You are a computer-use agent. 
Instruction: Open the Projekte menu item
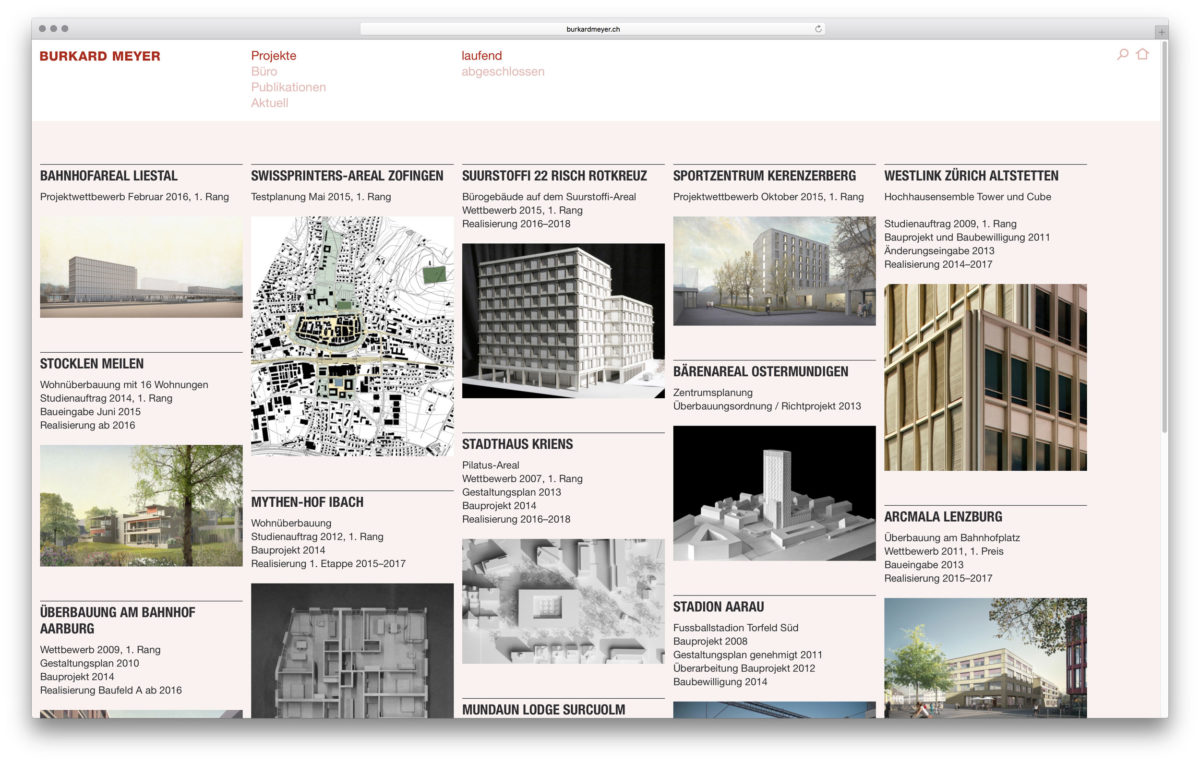click(273, 56)
